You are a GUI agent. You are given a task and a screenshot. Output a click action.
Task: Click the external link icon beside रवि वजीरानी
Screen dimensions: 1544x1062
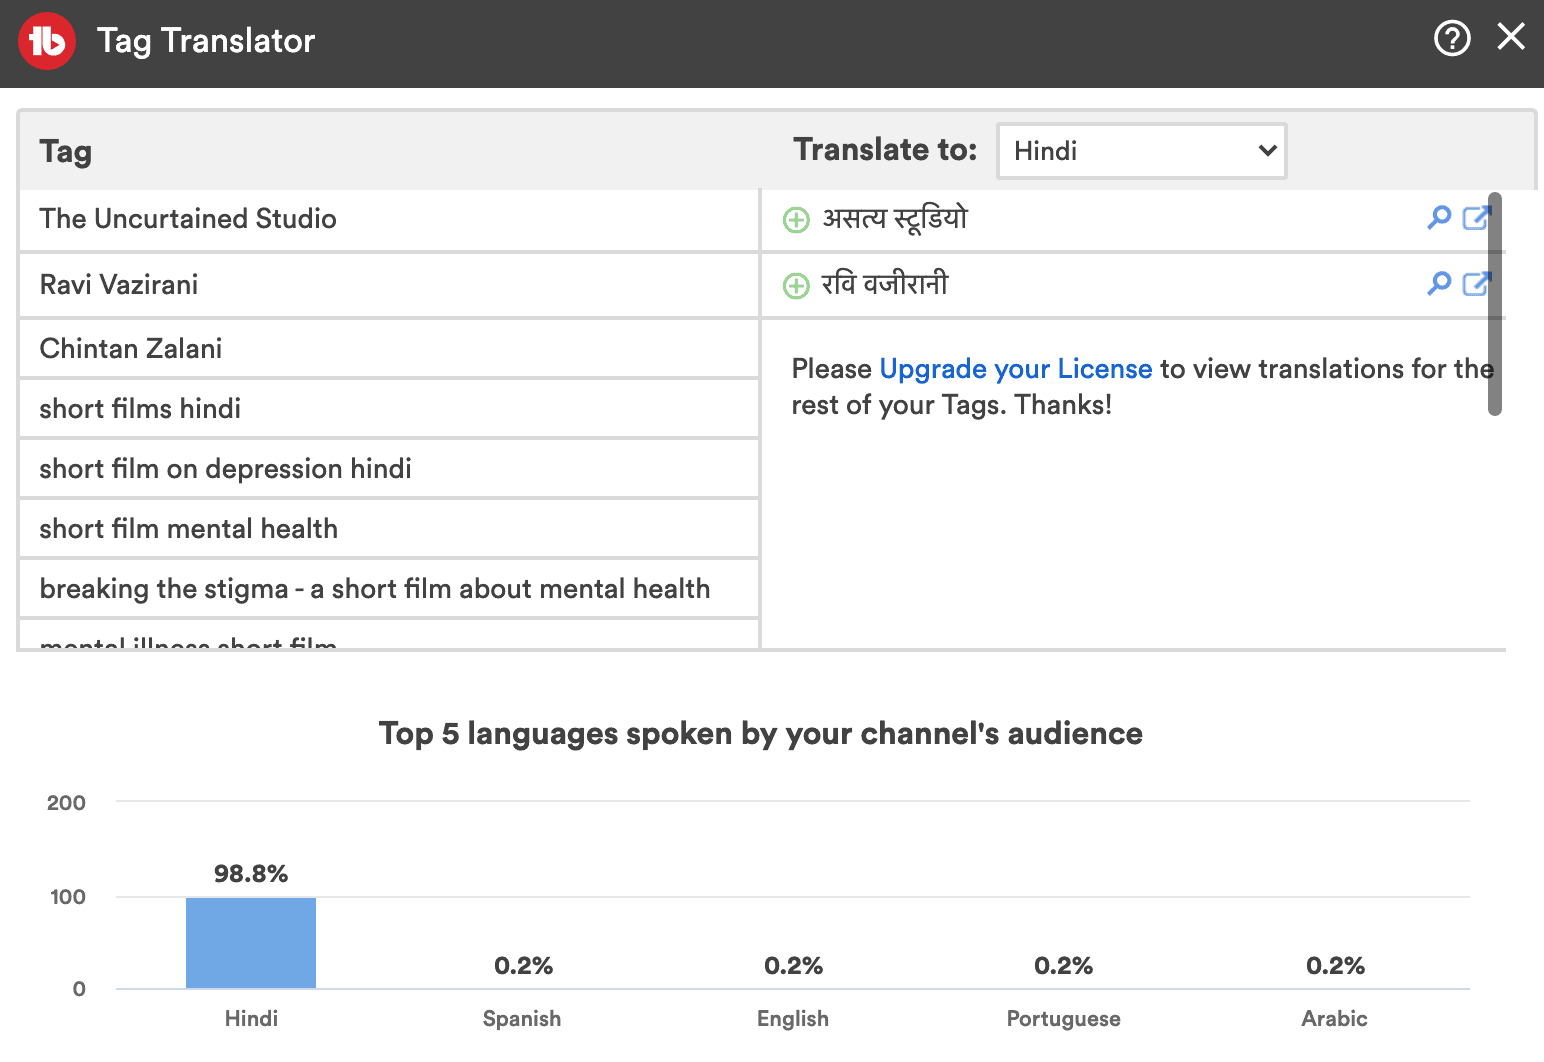tap(1477, 284)
